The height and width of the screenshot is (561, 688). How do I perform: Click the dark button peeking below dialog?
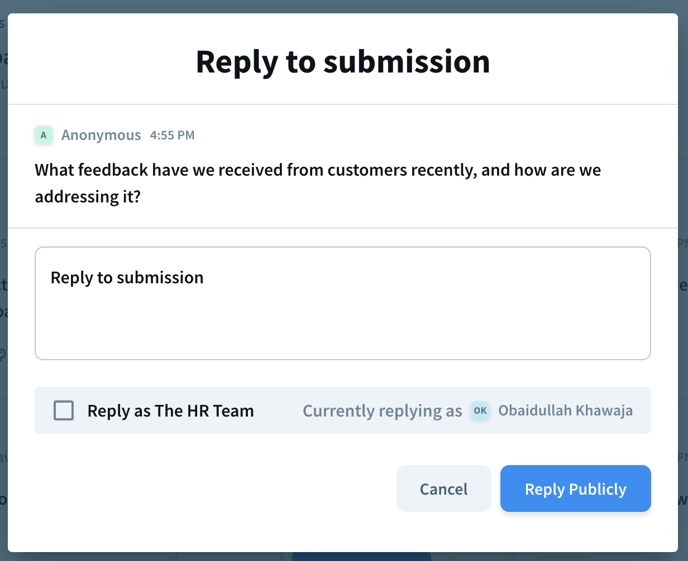pyautogui.click(x=361, y=557)
